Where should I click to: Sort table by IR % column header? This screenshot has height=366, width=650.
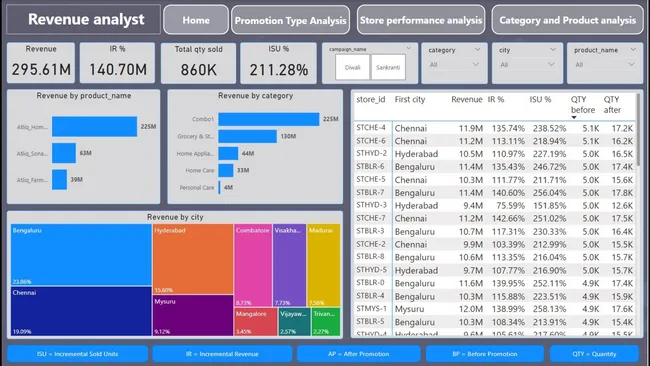click(496, 99)
